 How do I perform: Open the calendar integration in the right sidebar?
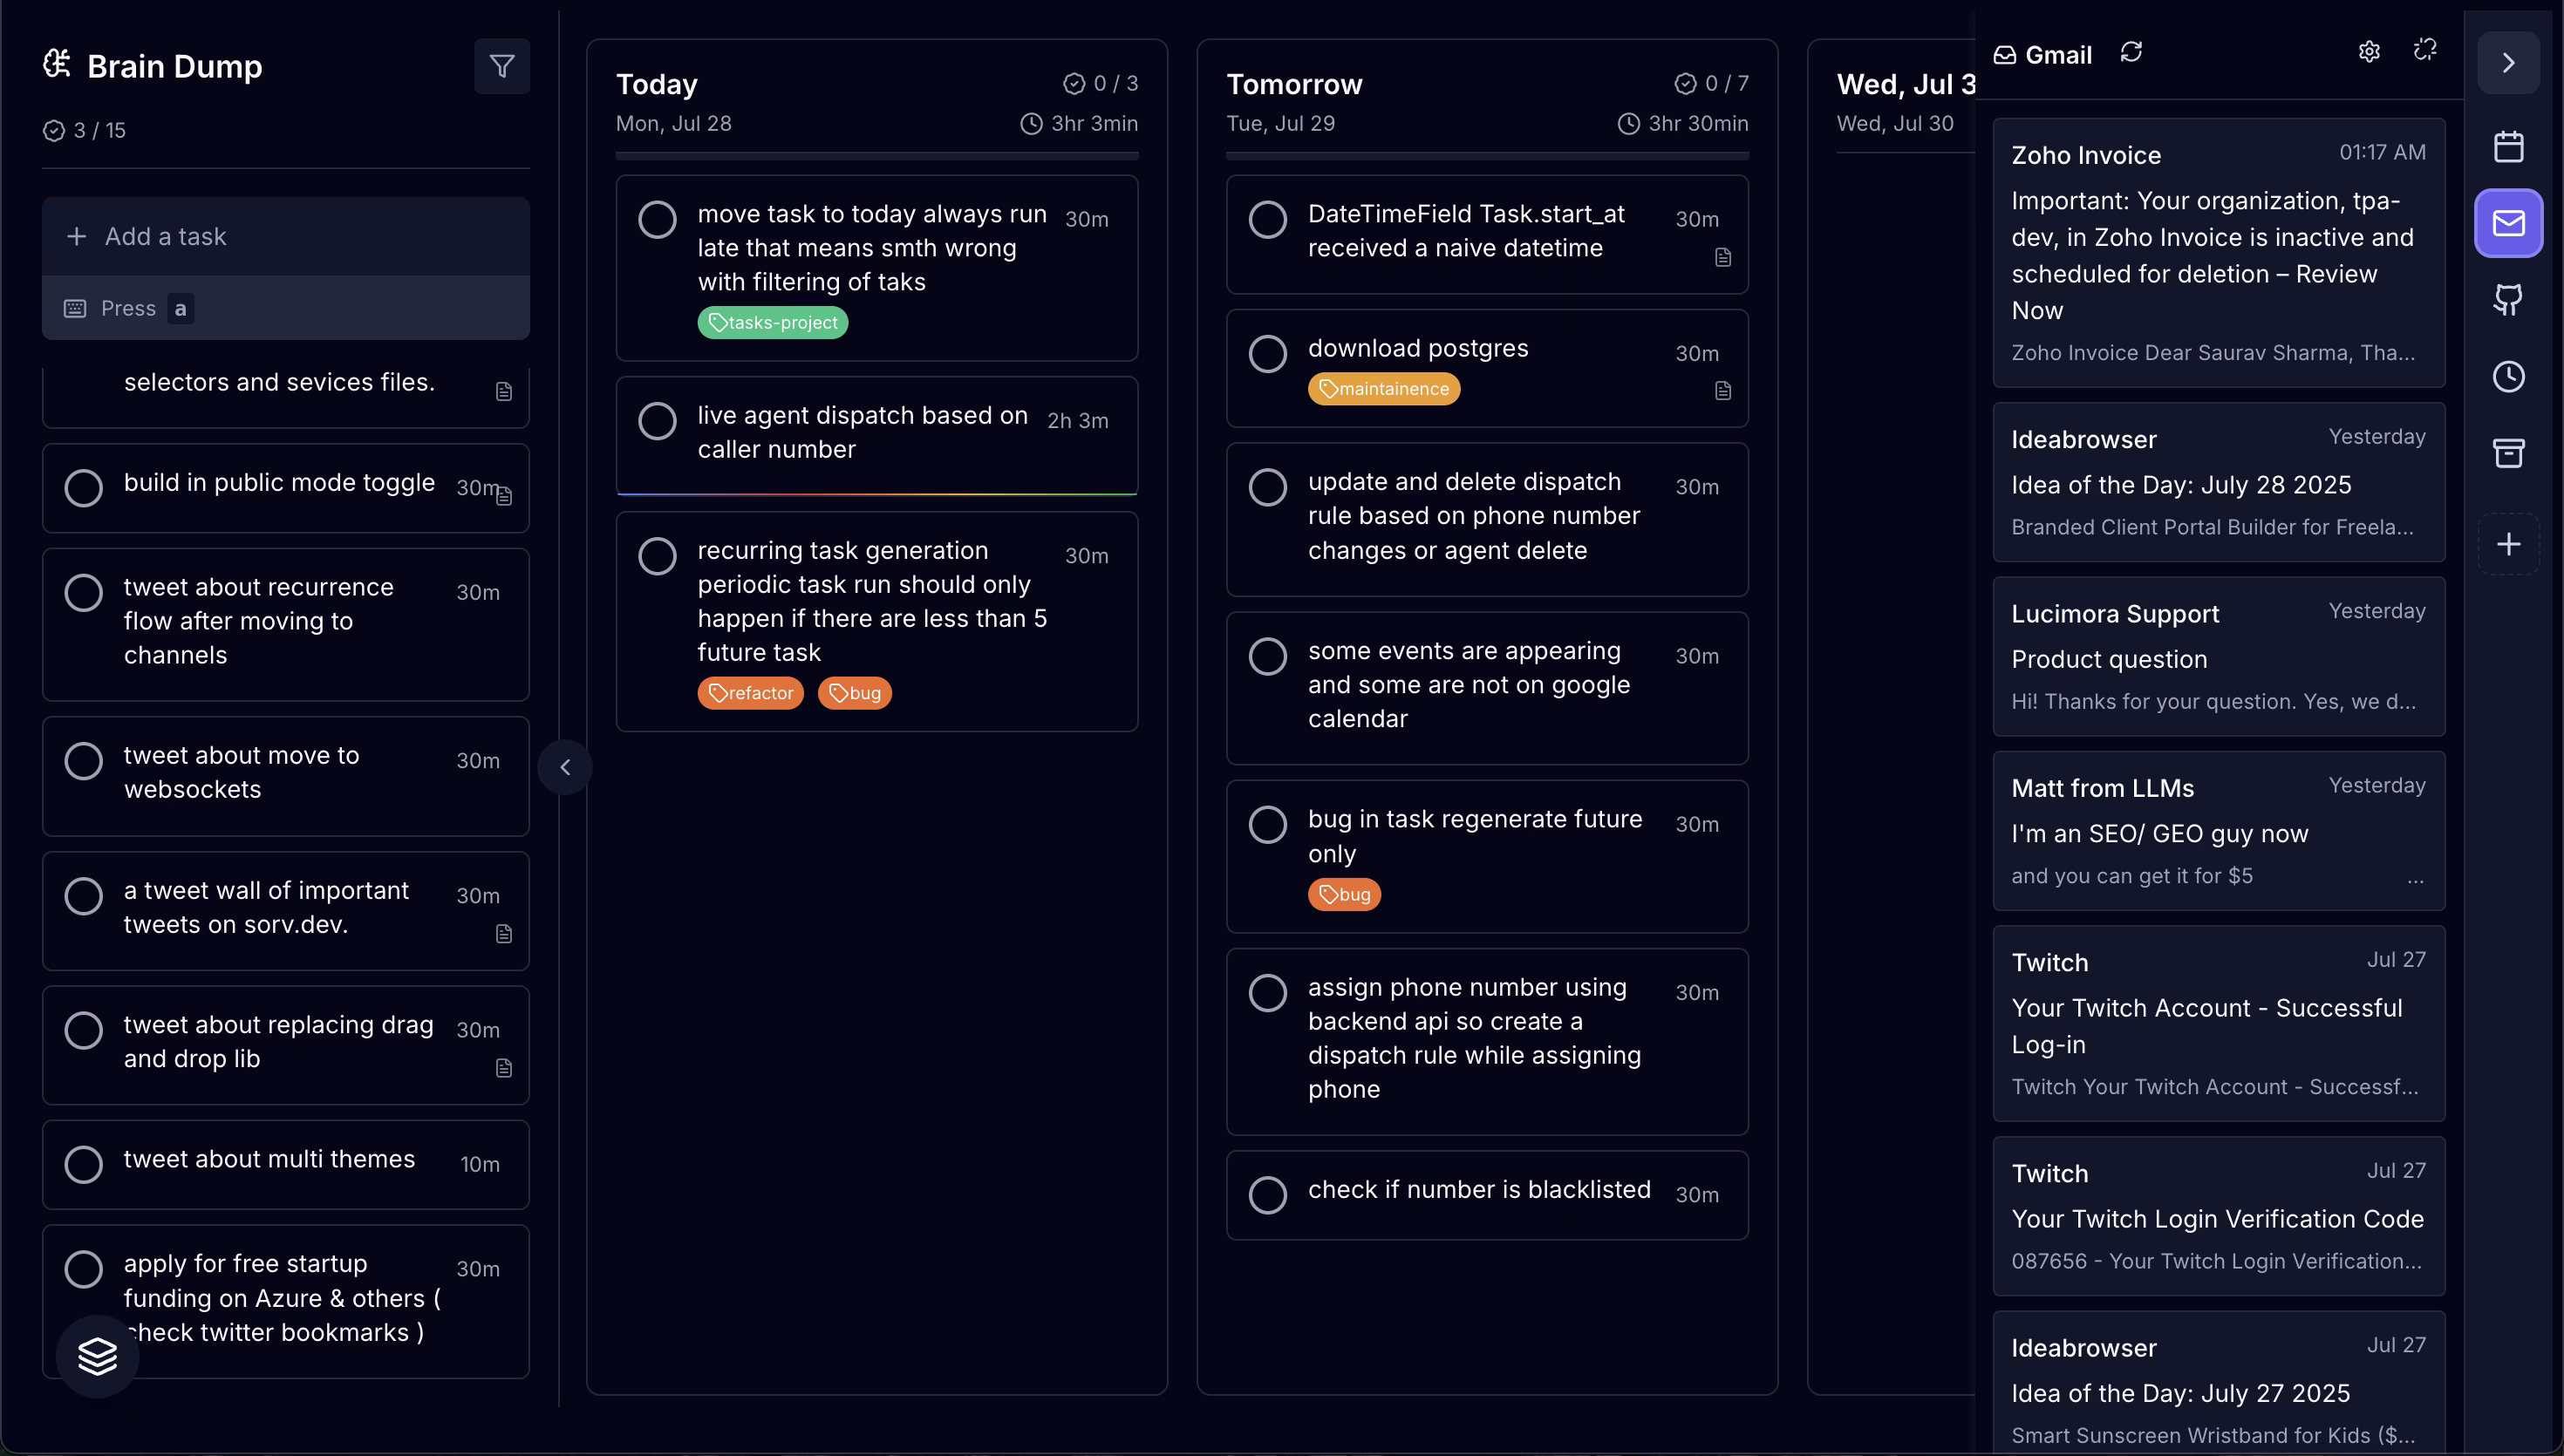click(x=2508, y=146)
